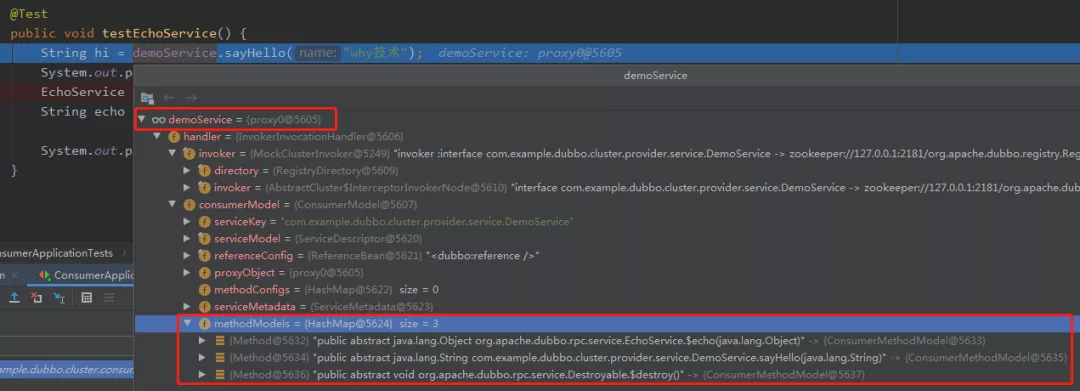Click the back arrow in demoService popup

click(169, 98)
